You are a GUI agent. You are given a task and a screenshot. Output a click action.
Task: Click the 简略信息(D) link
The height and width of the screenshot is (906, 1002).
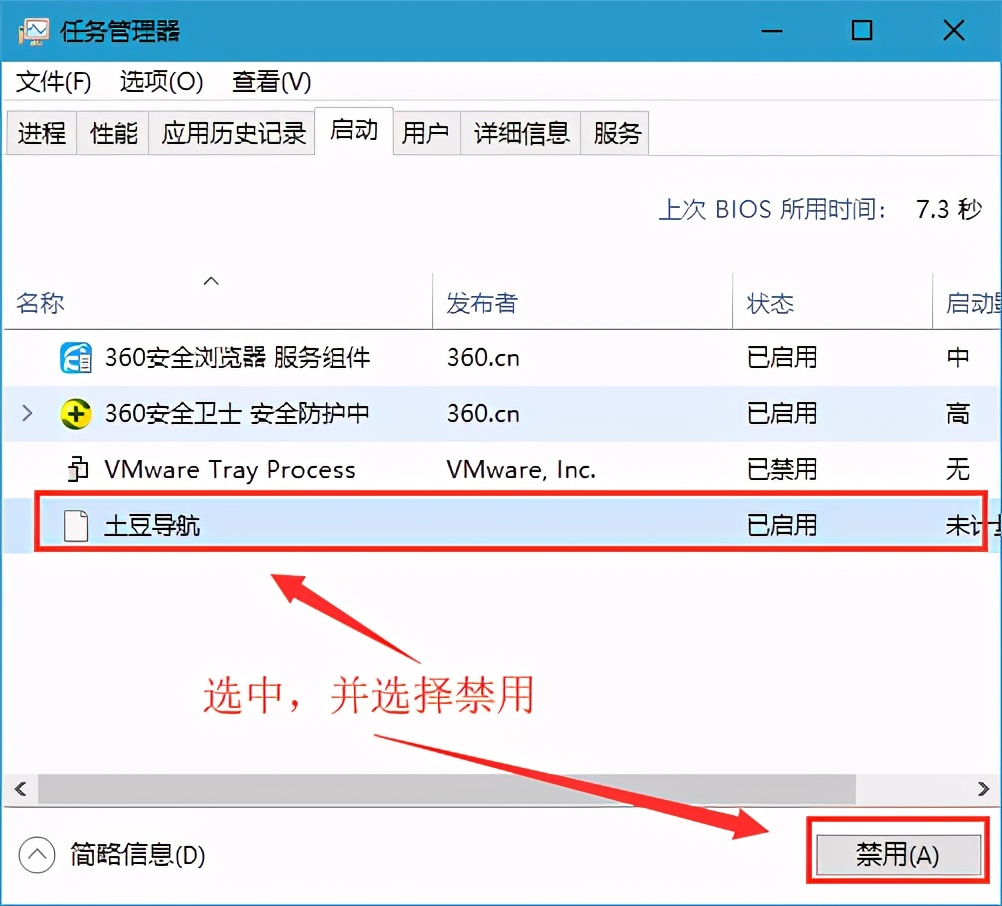point(137,855)
